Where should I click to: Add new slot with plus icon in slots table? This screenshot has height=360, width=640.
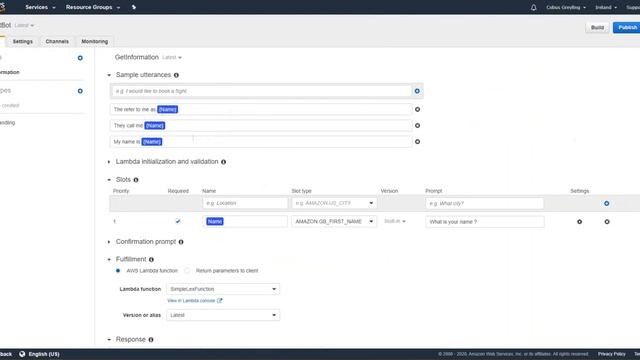pos(607,203)
